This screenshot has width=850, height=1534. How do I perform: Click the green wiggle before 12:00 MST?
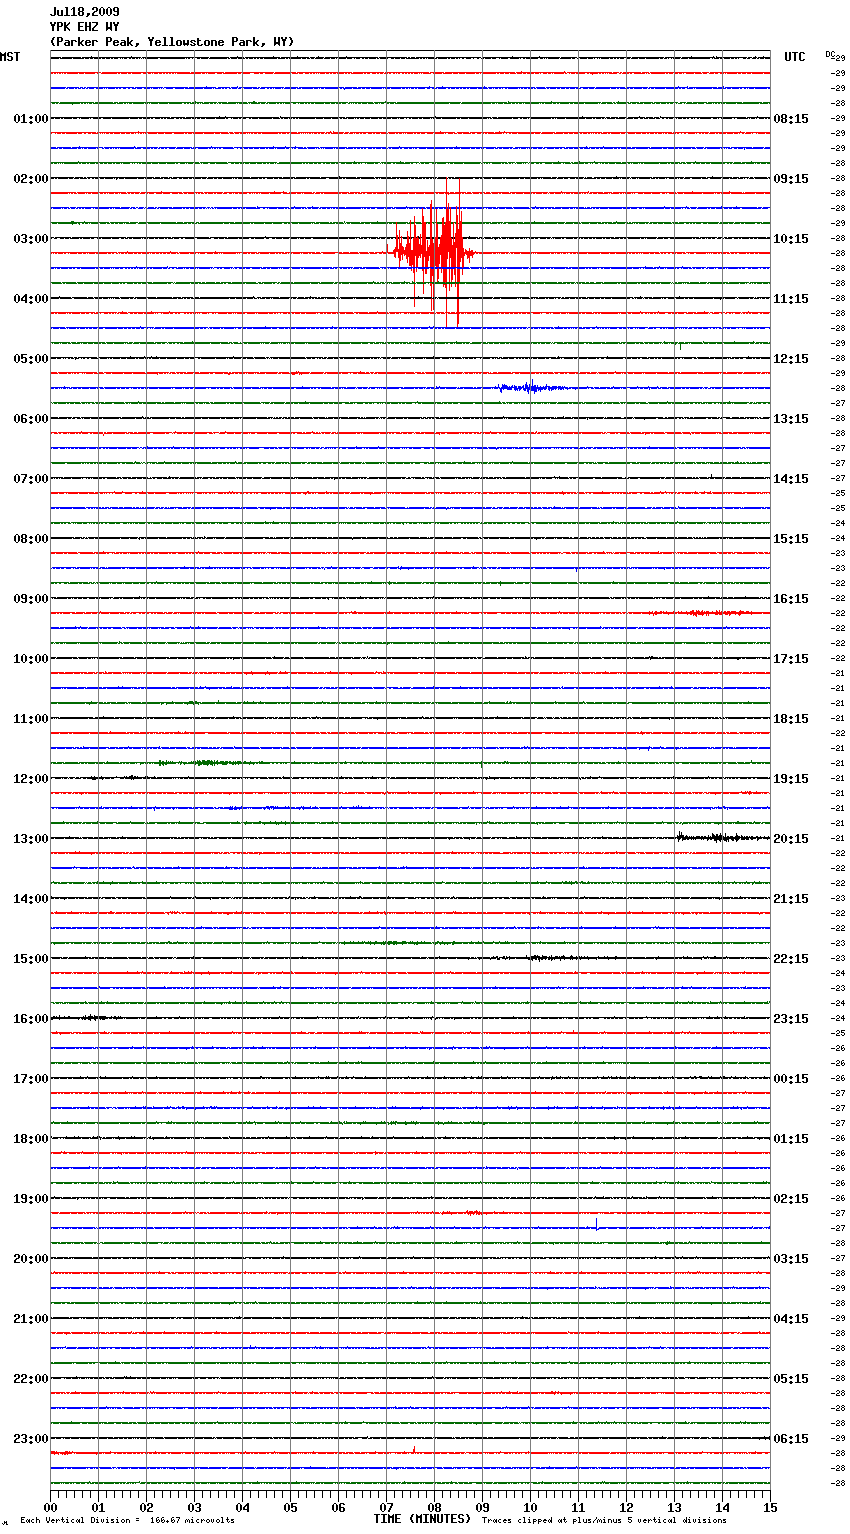tap(206, 763)
